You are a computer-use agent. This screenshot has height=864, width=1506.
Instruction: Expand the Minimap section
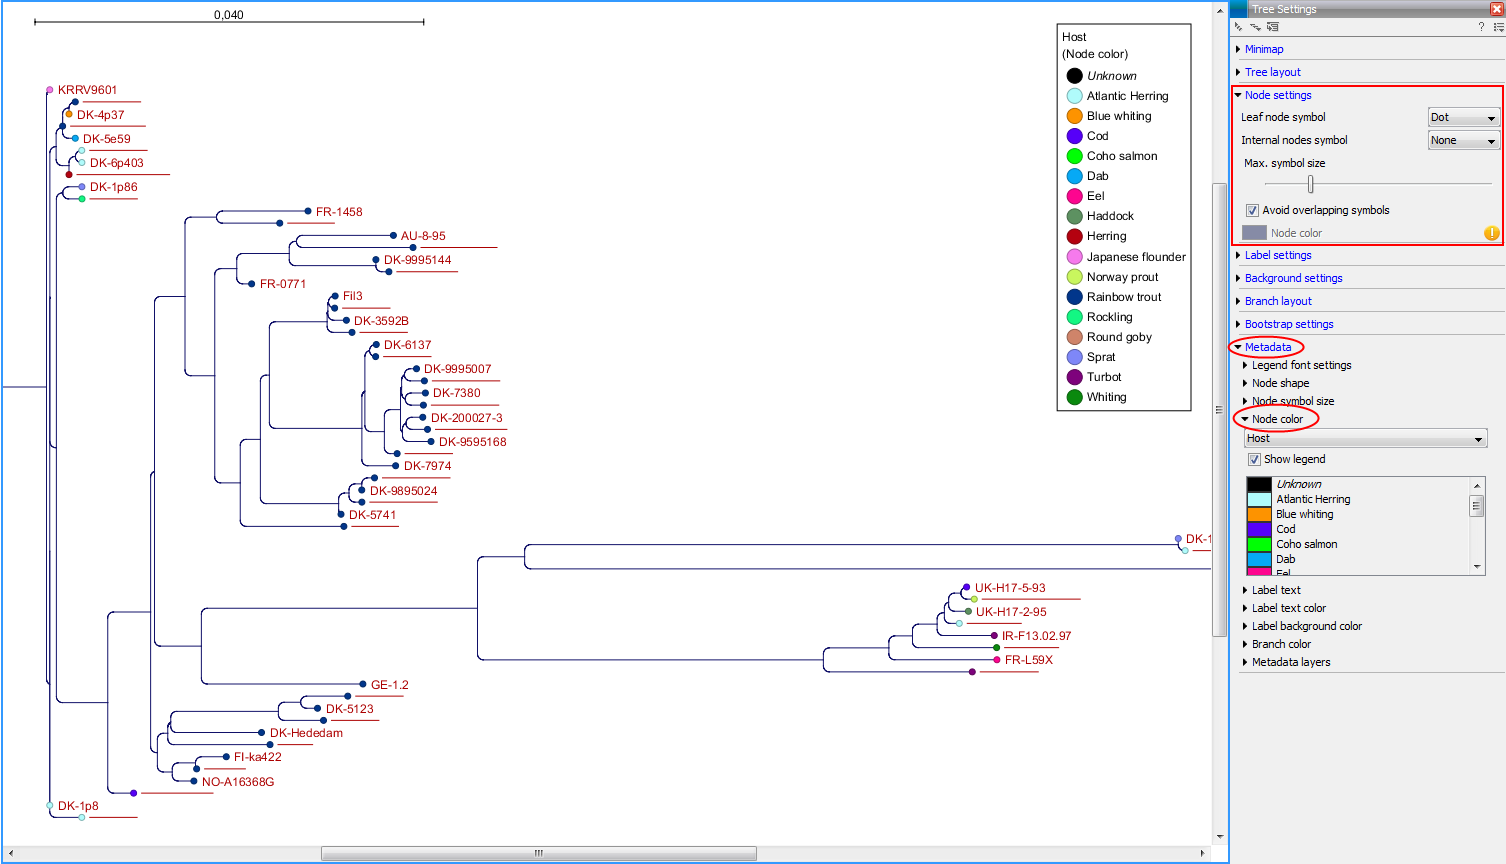click(1264, 49)
